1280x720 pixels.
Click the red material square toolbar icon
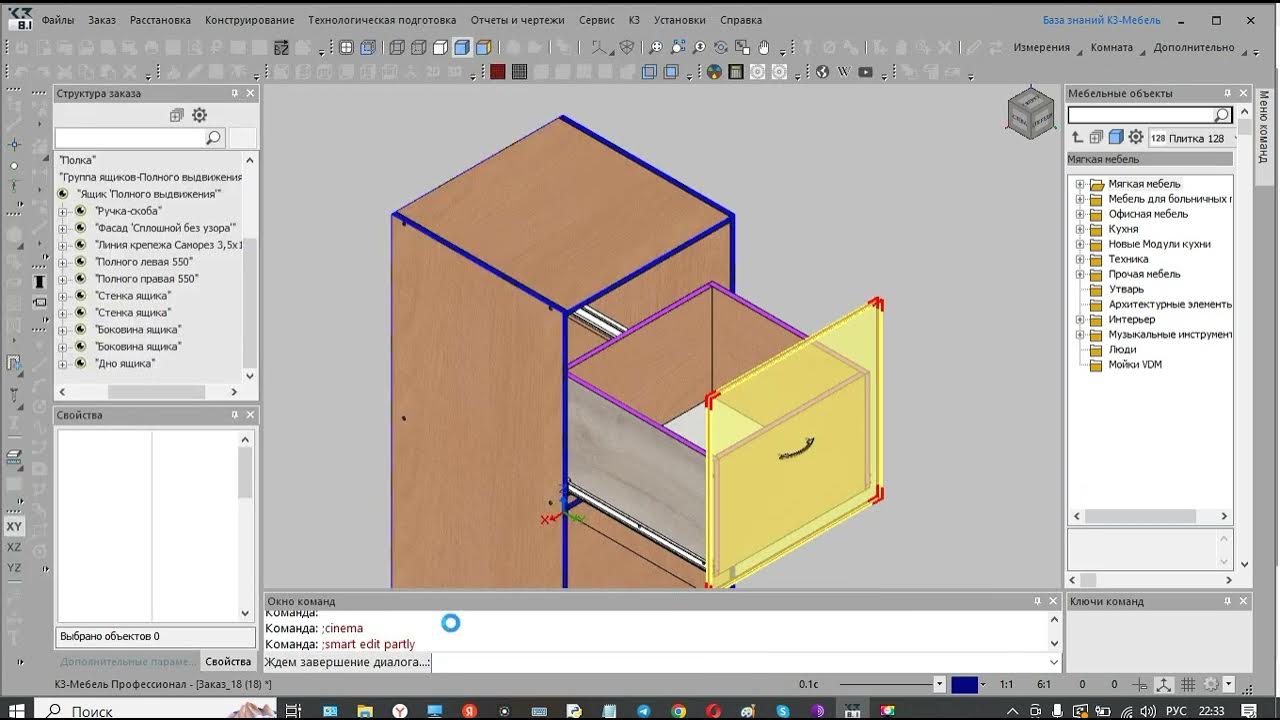tap(497, 72)
